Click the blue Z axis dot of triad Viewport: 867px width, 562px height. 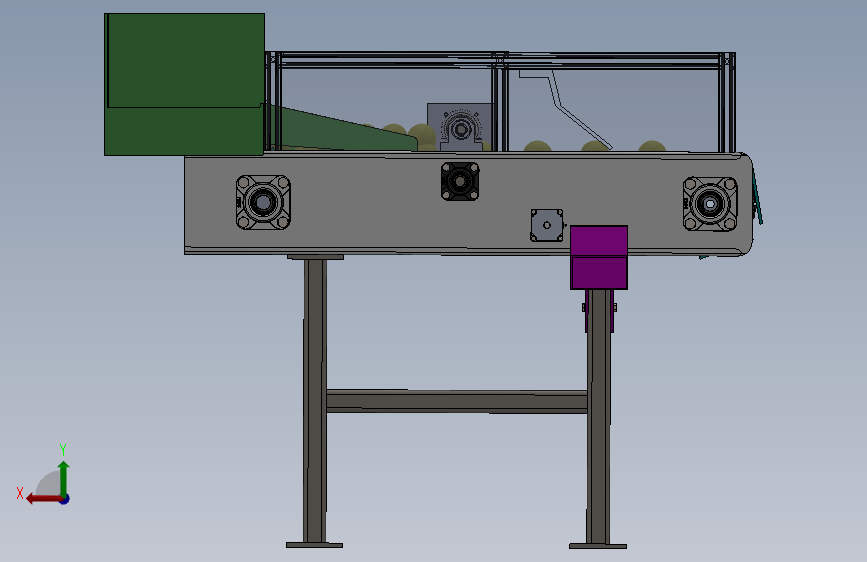click(x=65, y=500)
